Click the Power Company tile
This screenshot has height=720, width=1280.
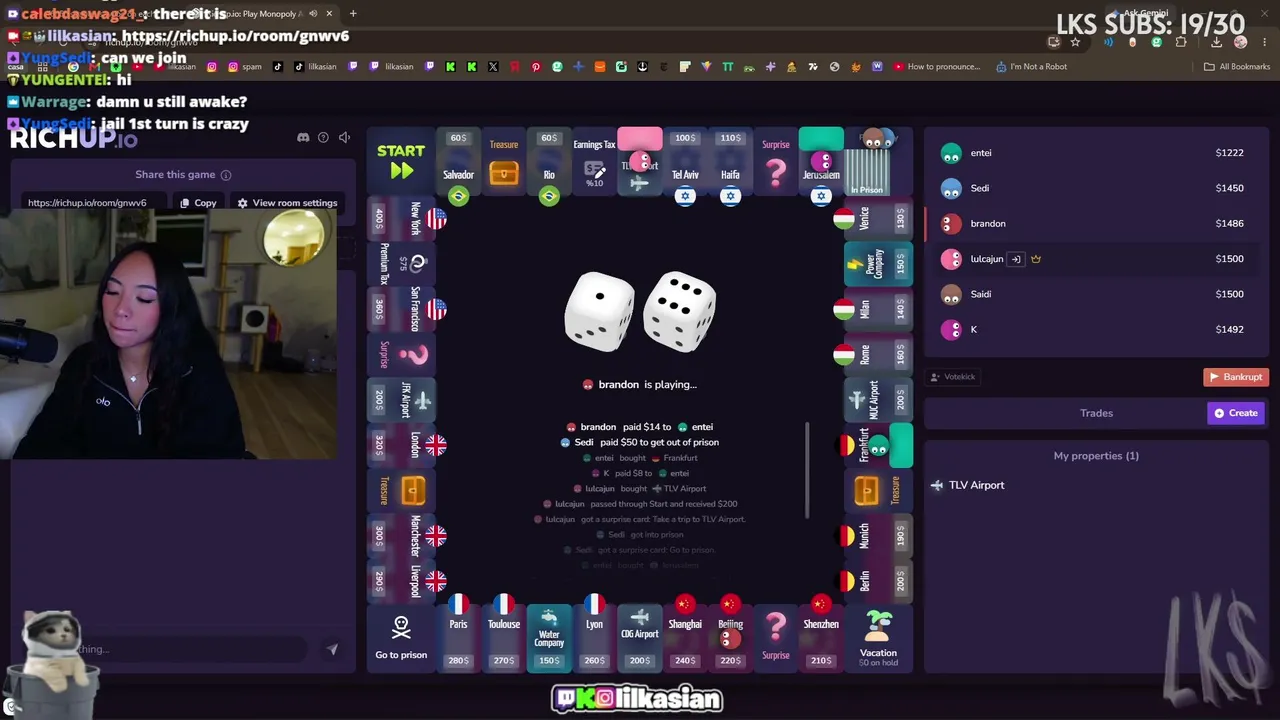(x=878, y=264)
